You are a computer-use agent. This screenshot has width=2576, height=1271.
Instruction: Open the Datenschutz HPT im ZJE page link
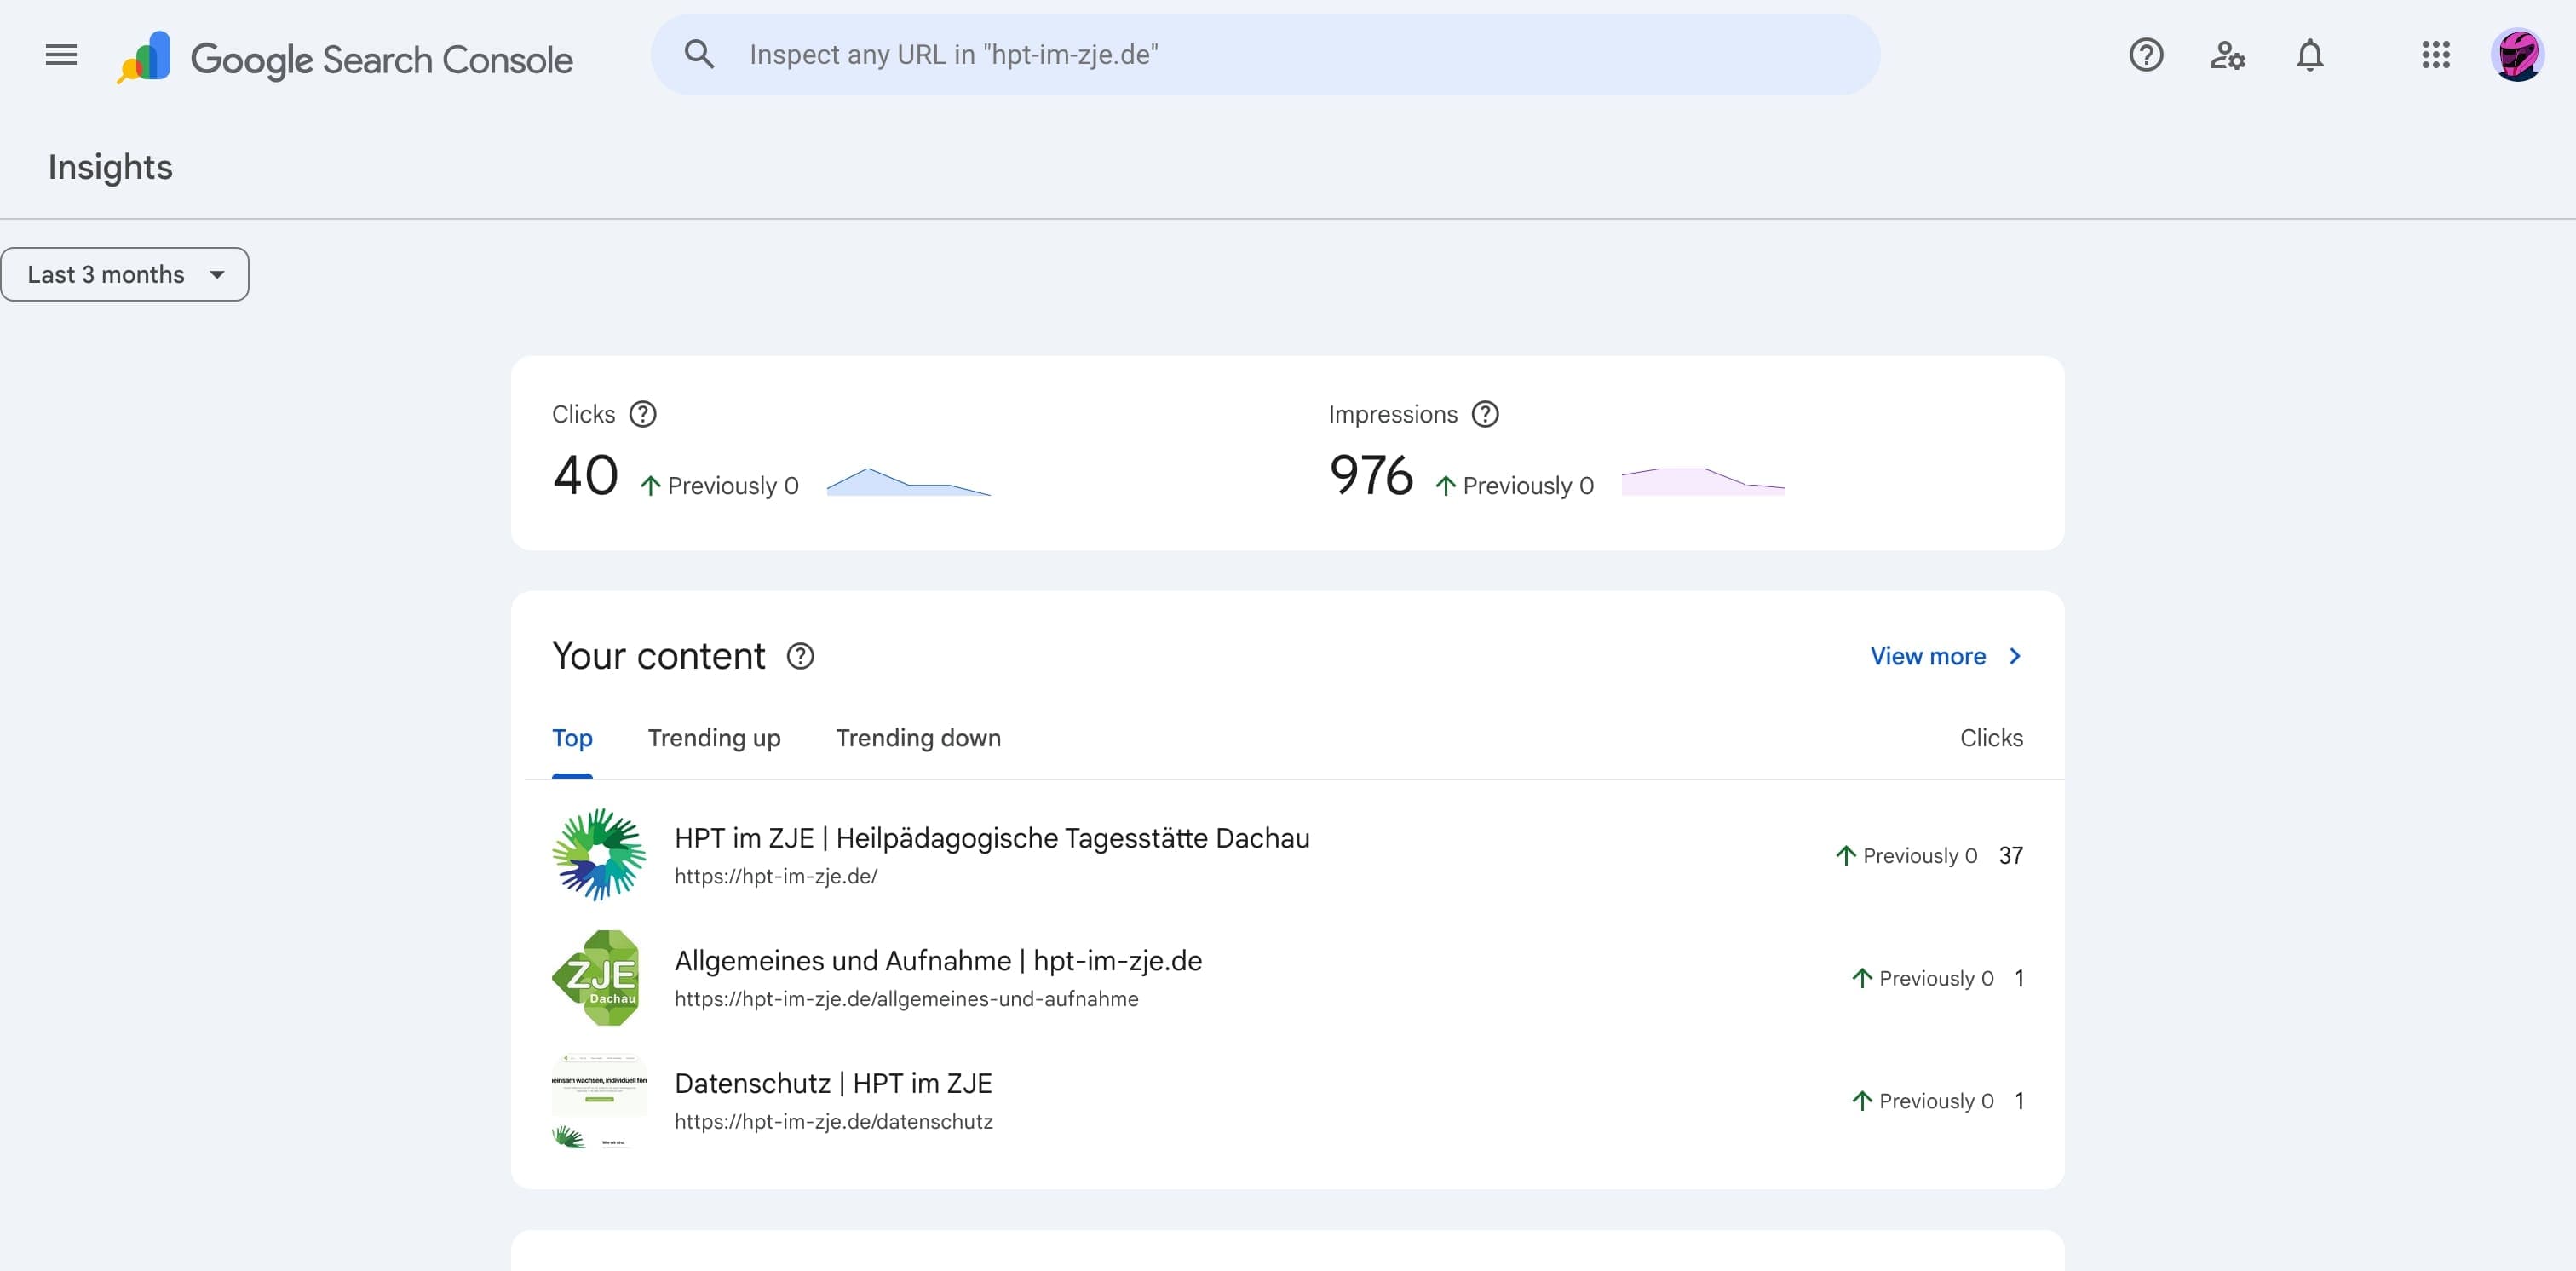833,1082
